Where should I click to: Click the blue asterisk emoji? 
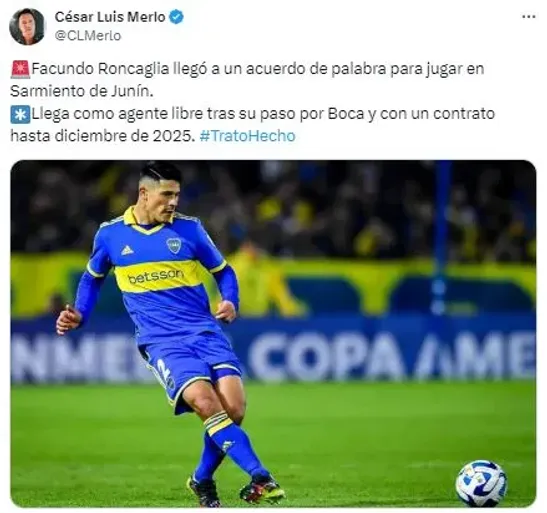coord(21,114)
